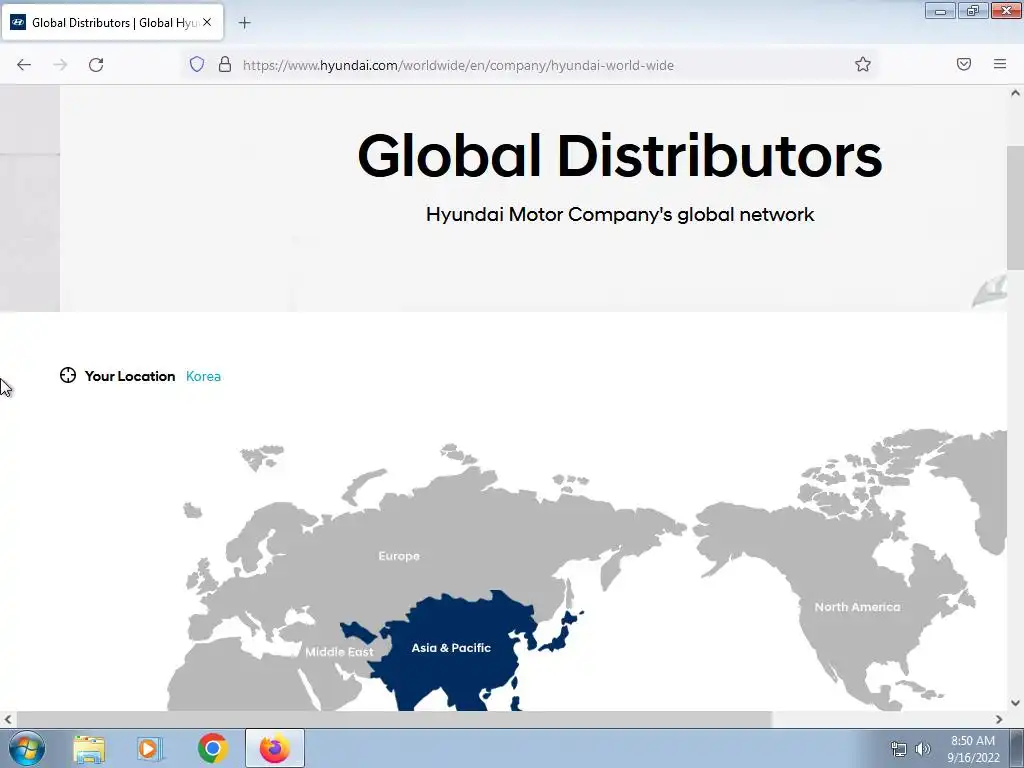Minimize the Firefox window
The height and width of the screenshot is (768, 1024).
pyautogui.click(x=940, y=10)
